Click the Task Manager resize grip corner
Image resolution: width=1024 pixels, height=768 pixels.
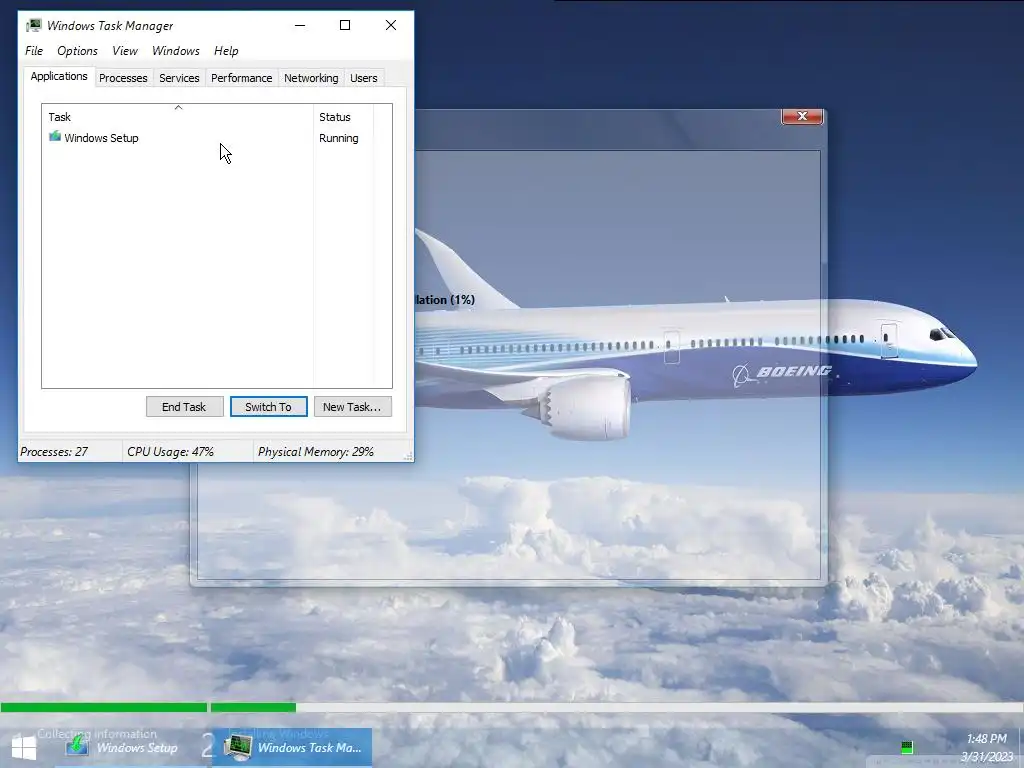tap(409, 456)
